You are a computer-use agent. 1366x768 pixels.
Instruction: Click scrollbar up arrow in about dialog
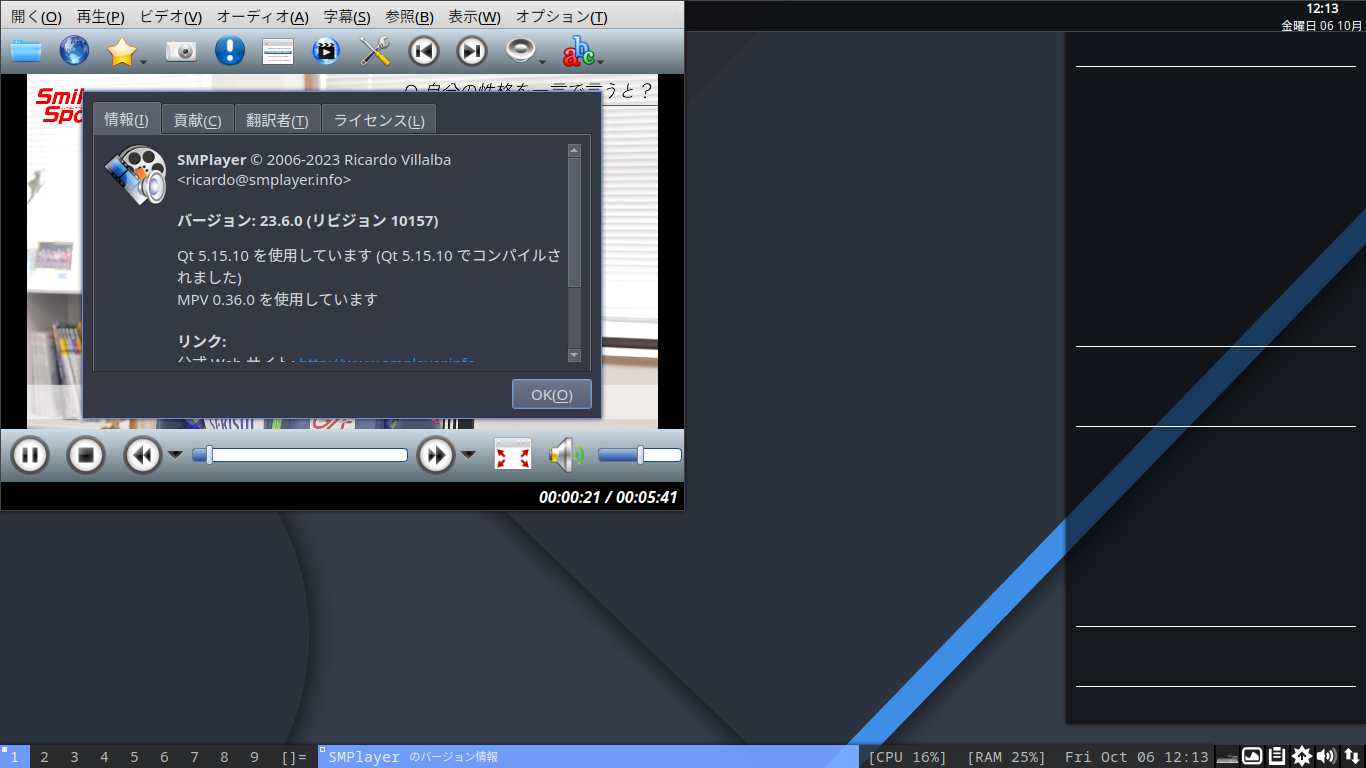(574, 151)
